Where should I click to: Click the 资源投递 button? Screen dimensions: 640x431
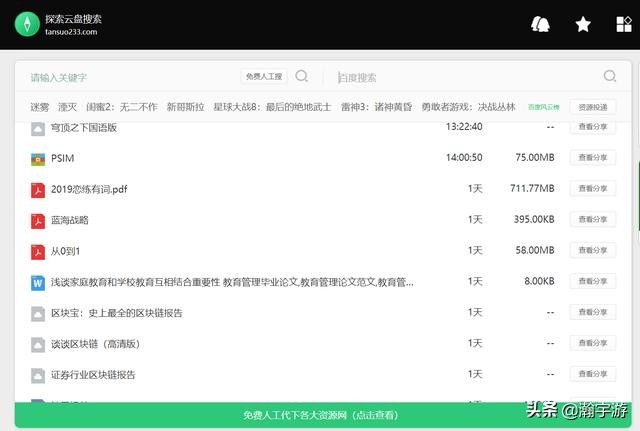[593, 107]
